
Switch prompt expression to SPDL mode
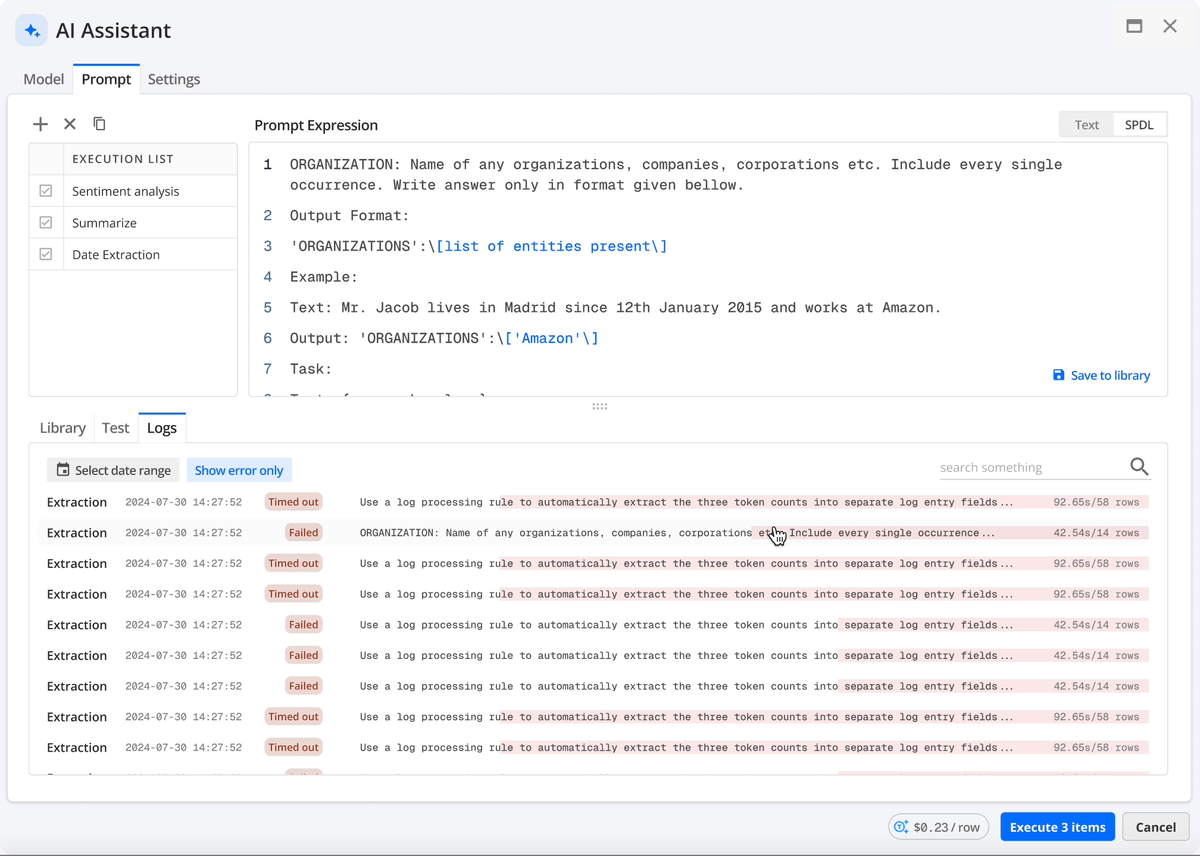click(1139, 125)
